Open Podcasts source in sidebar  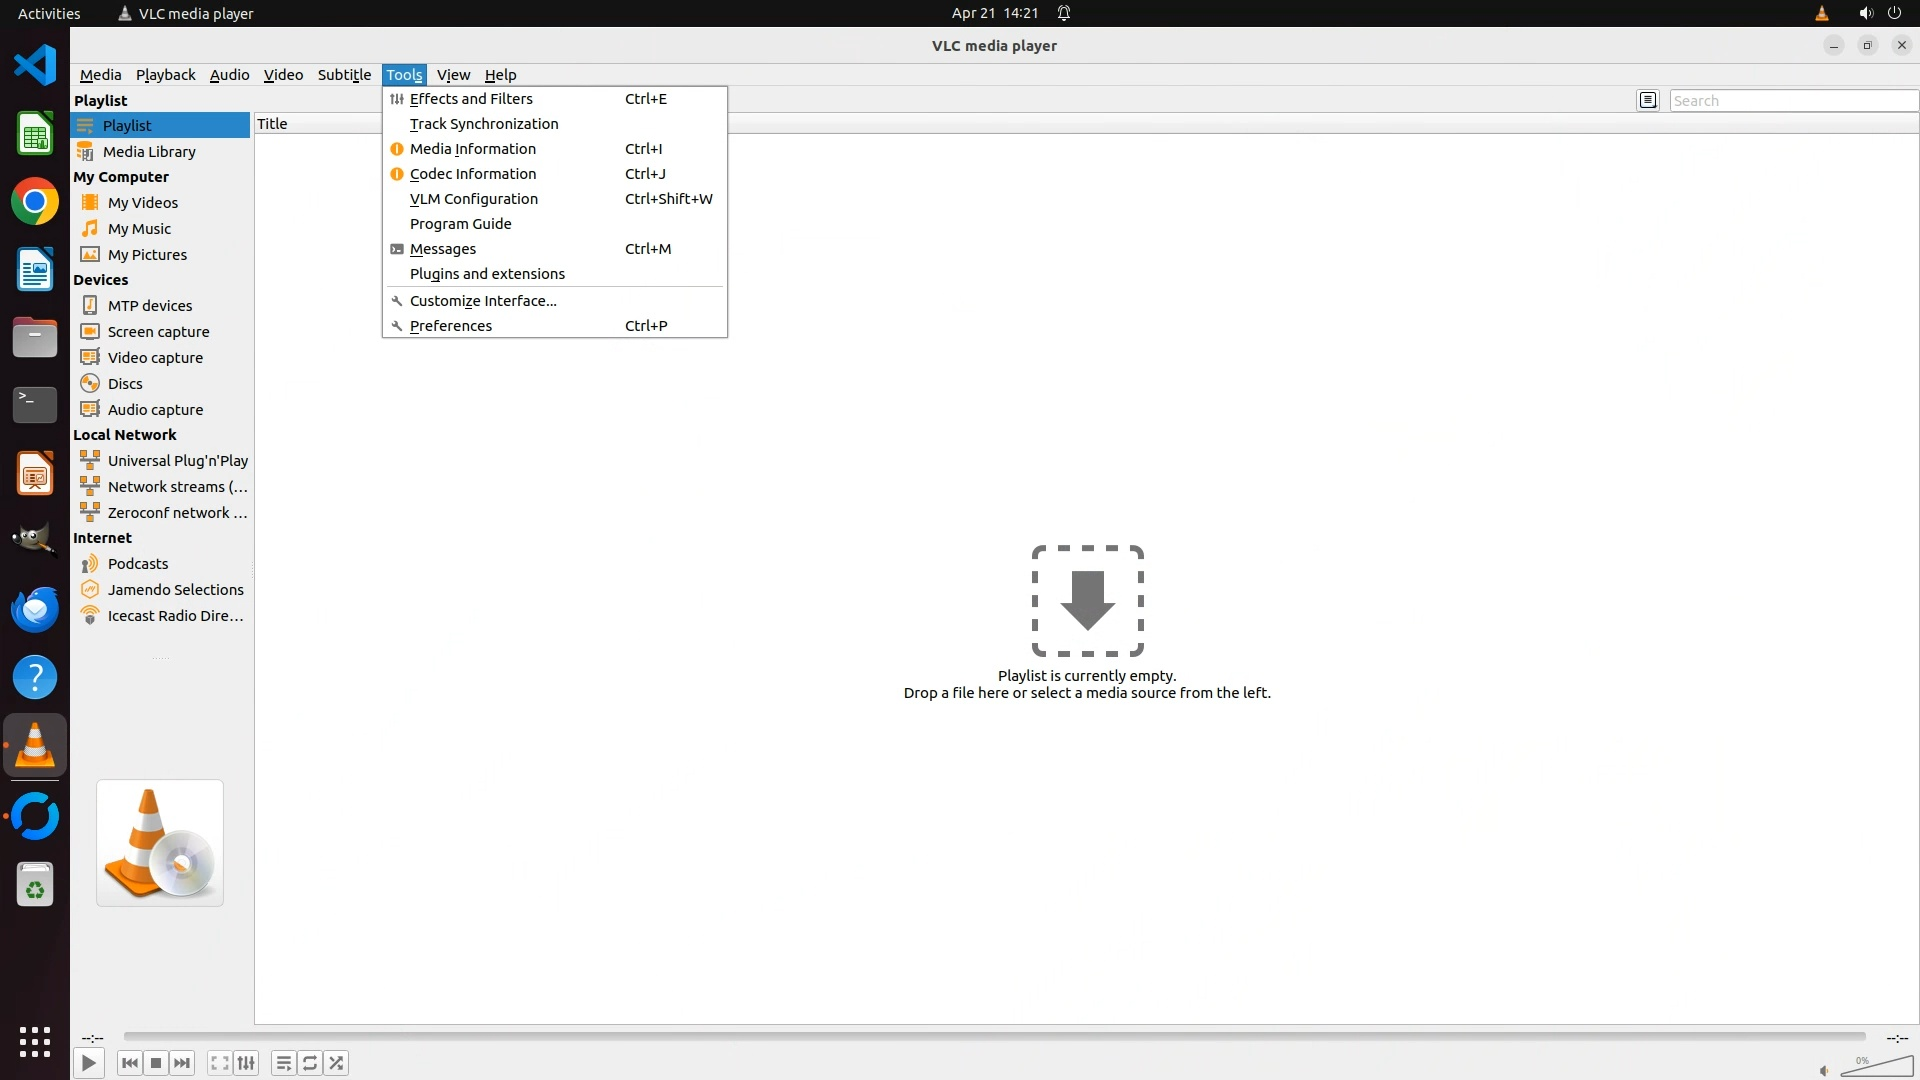point(138,564)
